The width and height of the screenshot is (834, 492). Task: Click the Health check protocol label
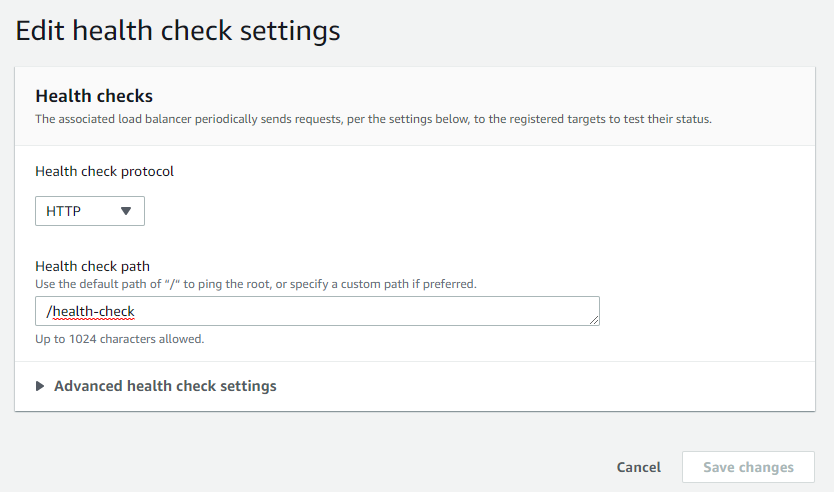(104, 171)
